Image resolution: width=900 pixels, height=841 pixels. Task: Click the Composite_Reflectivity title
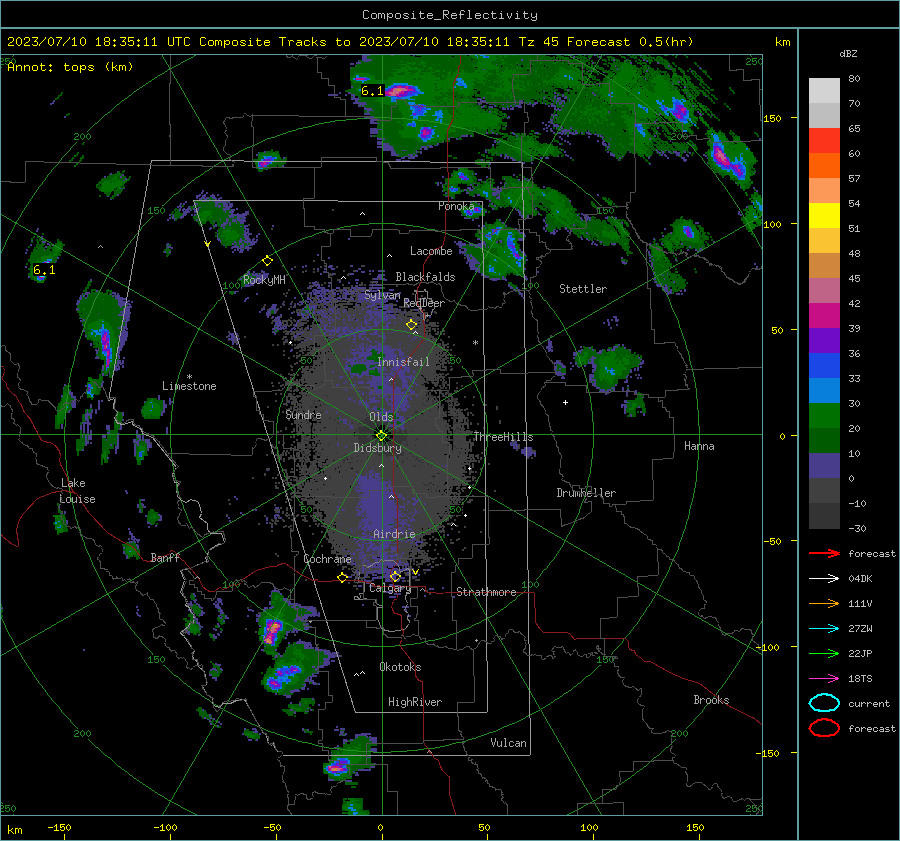tap(450, 15)
